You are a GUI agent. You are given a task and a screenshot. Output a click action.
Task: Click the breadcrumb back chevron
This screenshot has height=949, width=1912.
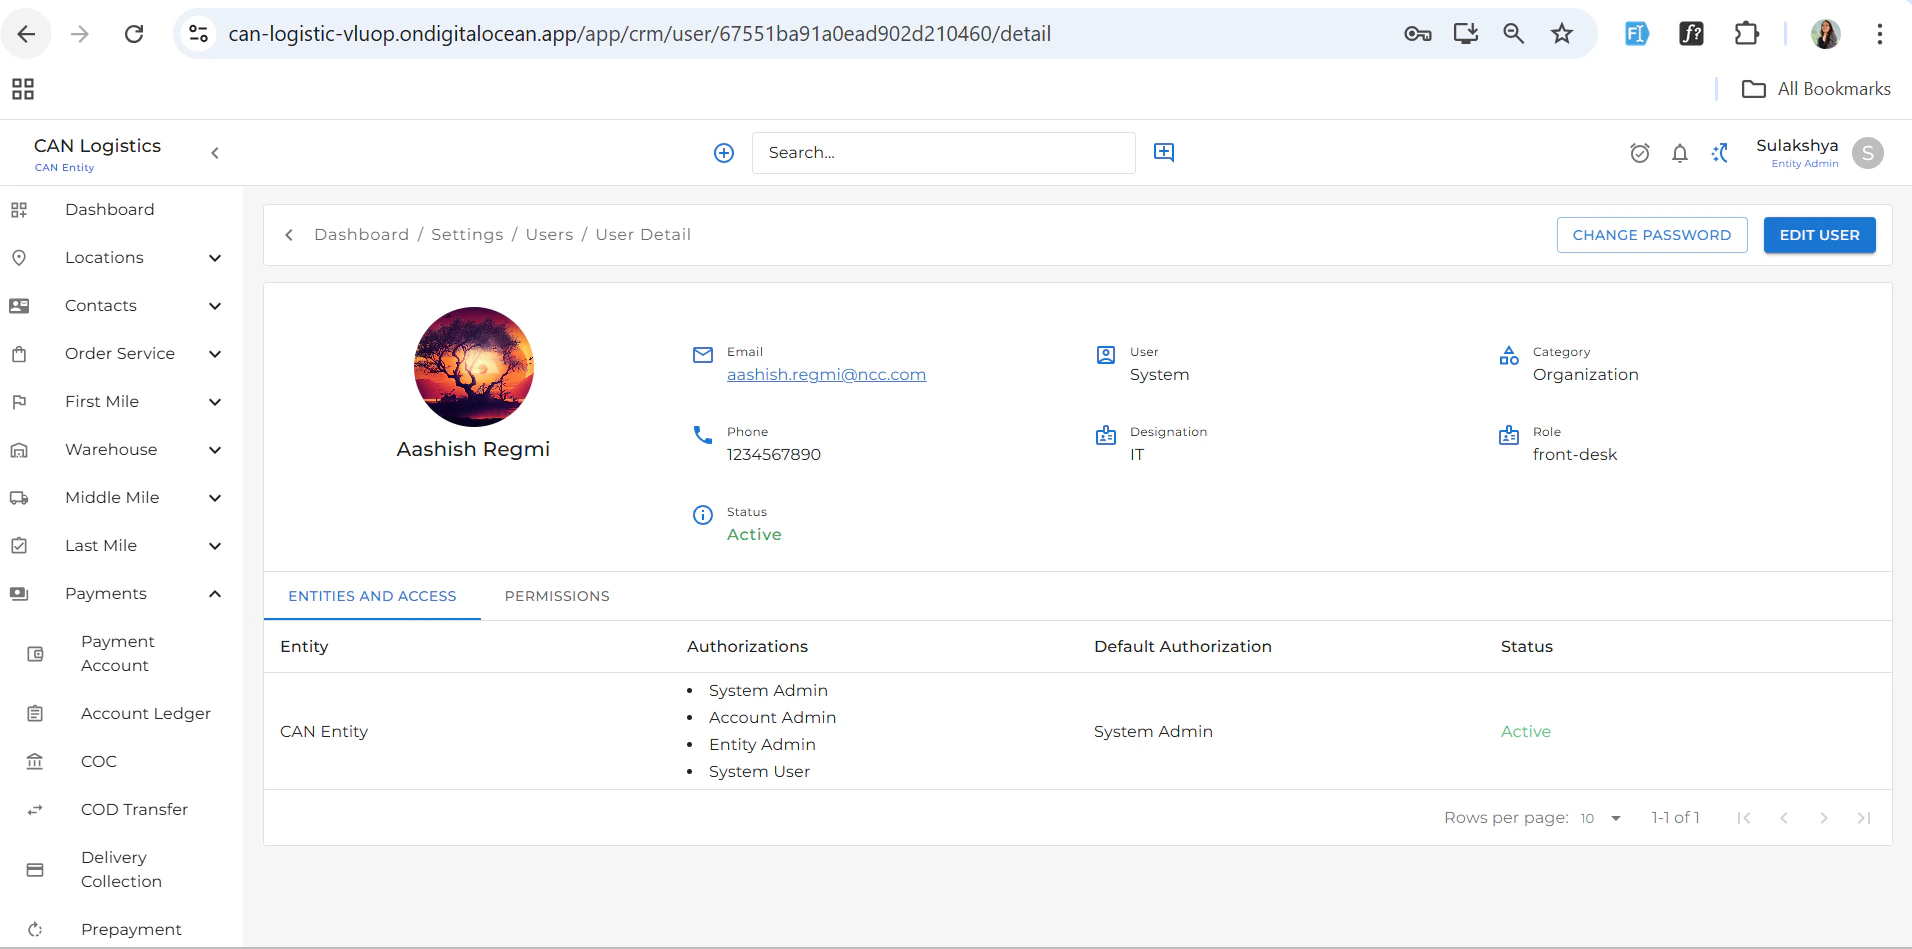click(289, 235)
